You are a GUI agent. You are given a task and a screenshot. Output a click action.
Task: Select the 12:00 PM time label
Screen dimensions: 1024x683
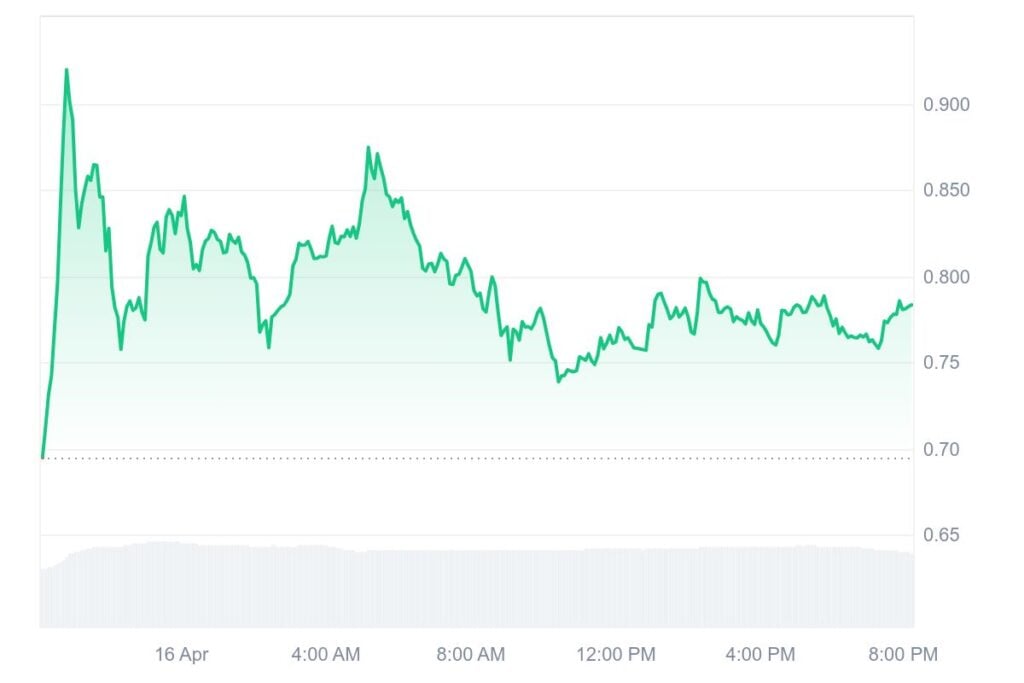615,655
